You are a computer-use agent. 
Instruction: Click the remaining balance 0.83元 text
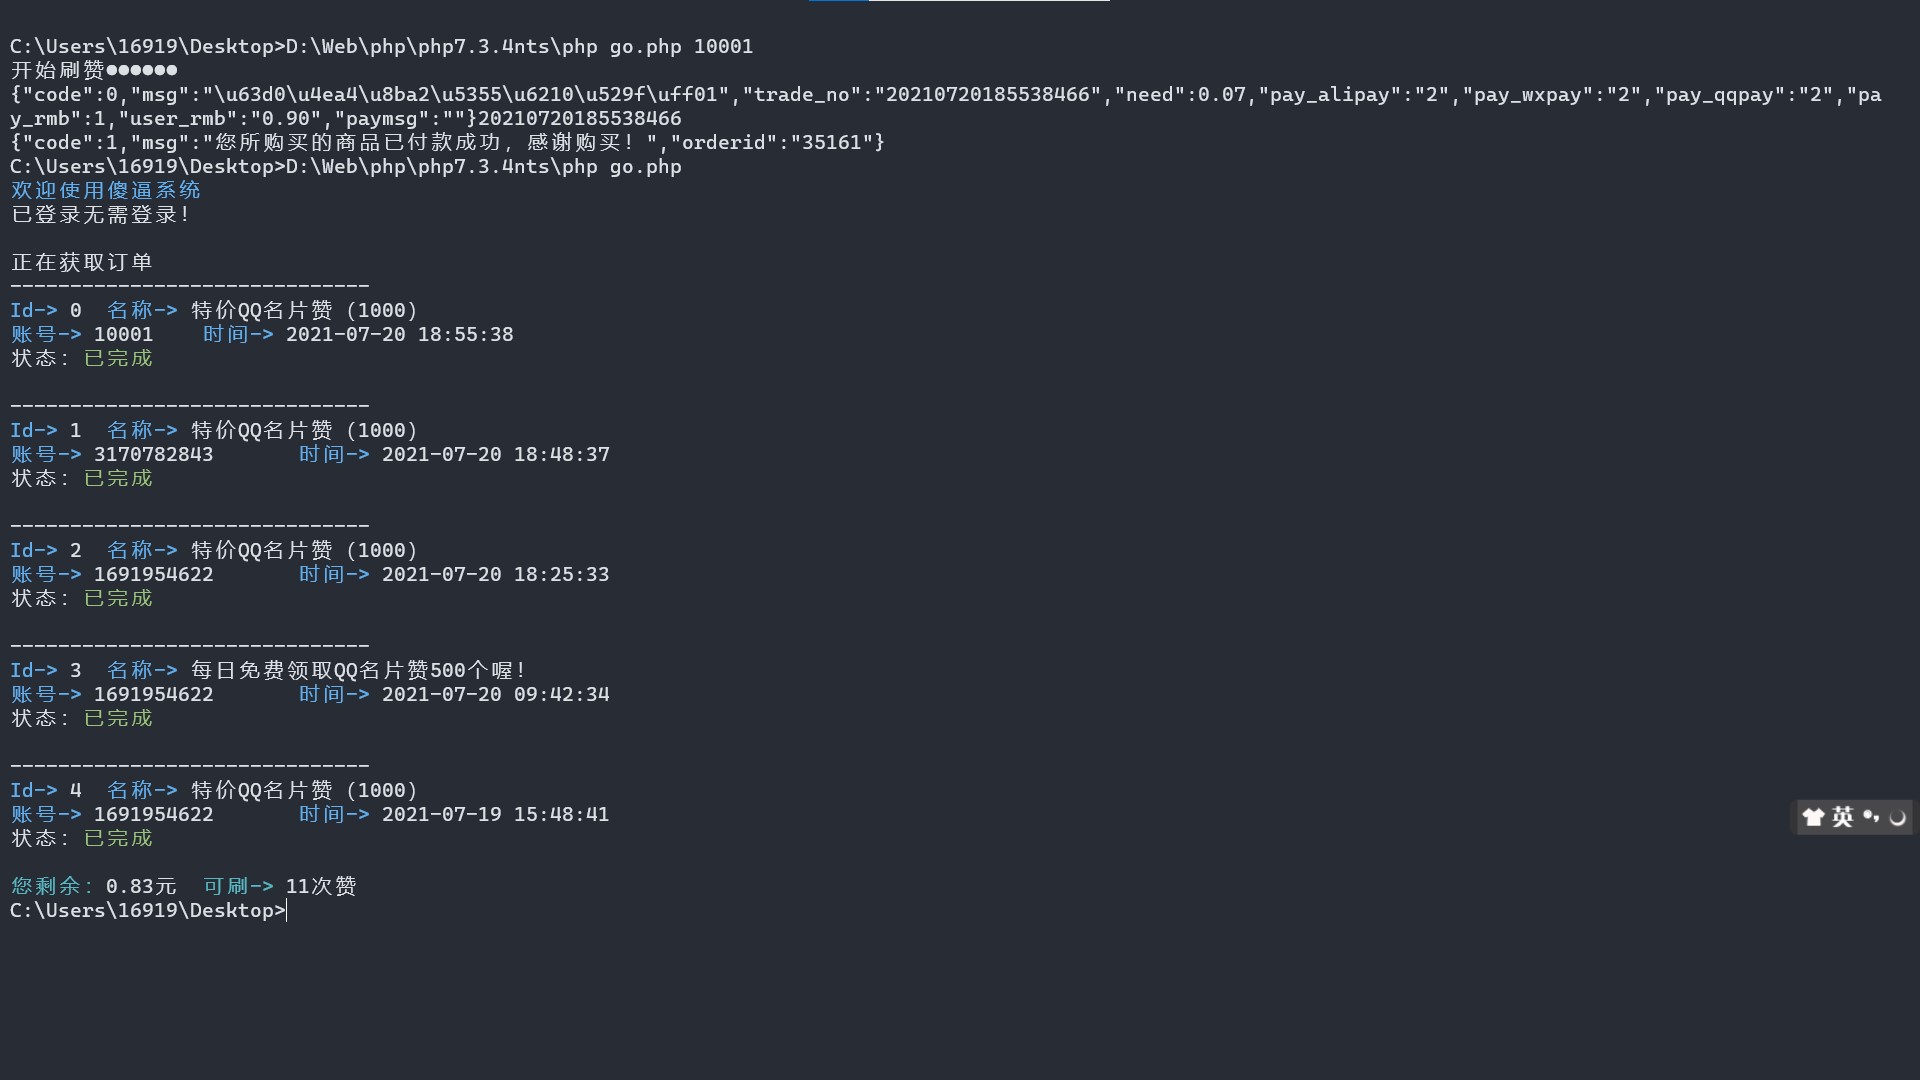[x=141, y=887]
